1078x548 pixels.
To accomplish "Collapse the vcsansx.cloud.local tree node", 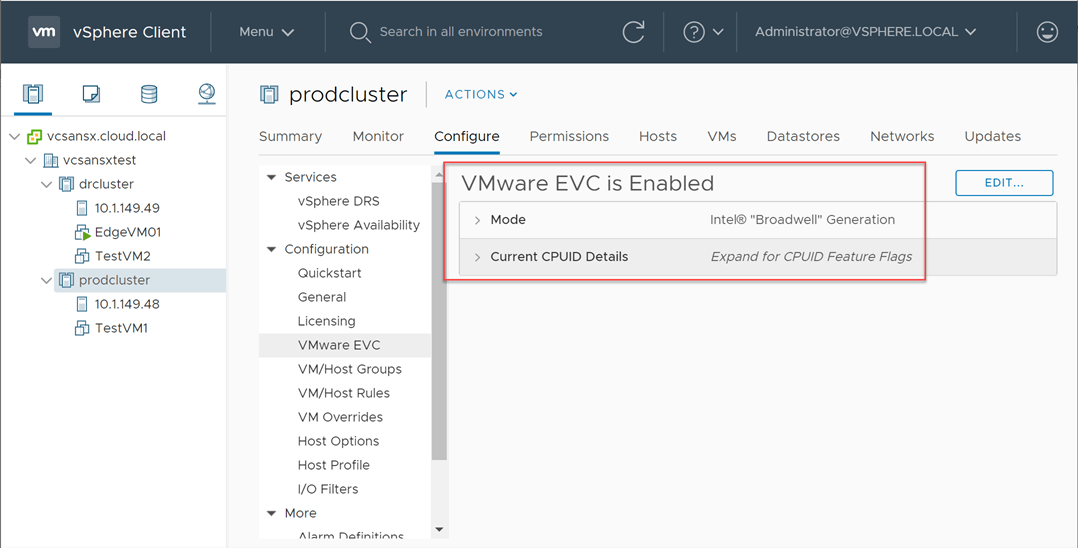I will 14,136.
